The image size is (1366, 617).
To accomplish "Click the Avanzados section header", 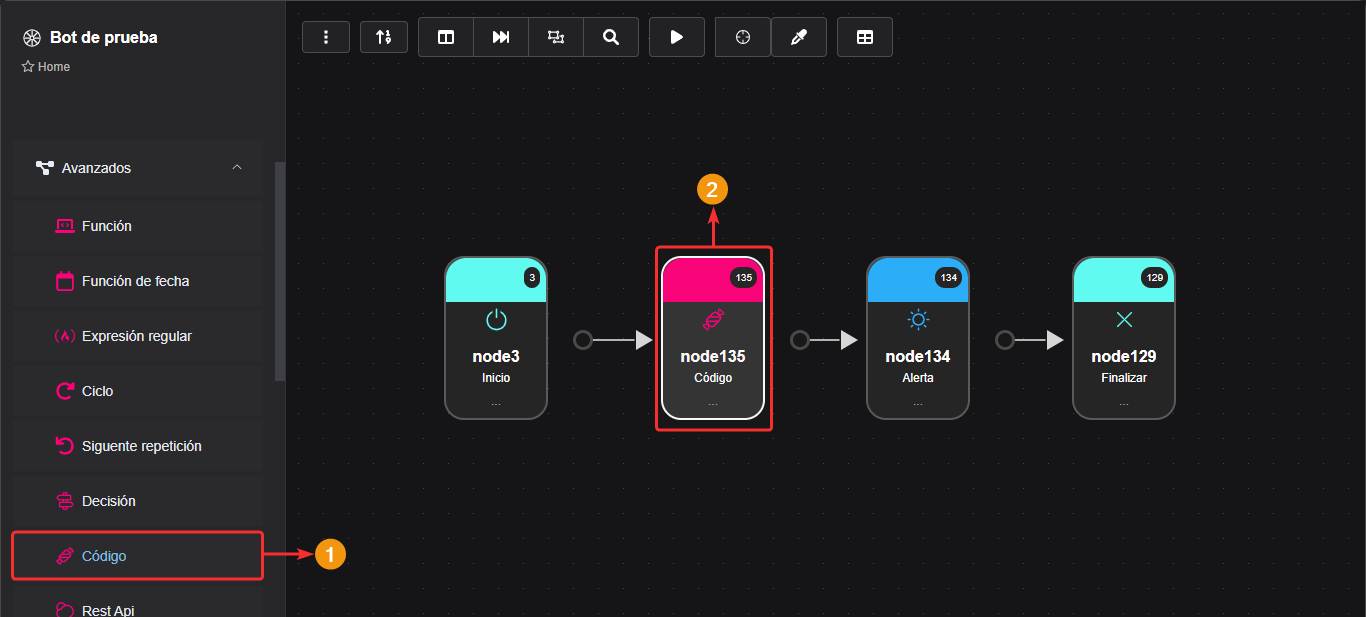I will [x=138, y=168].
